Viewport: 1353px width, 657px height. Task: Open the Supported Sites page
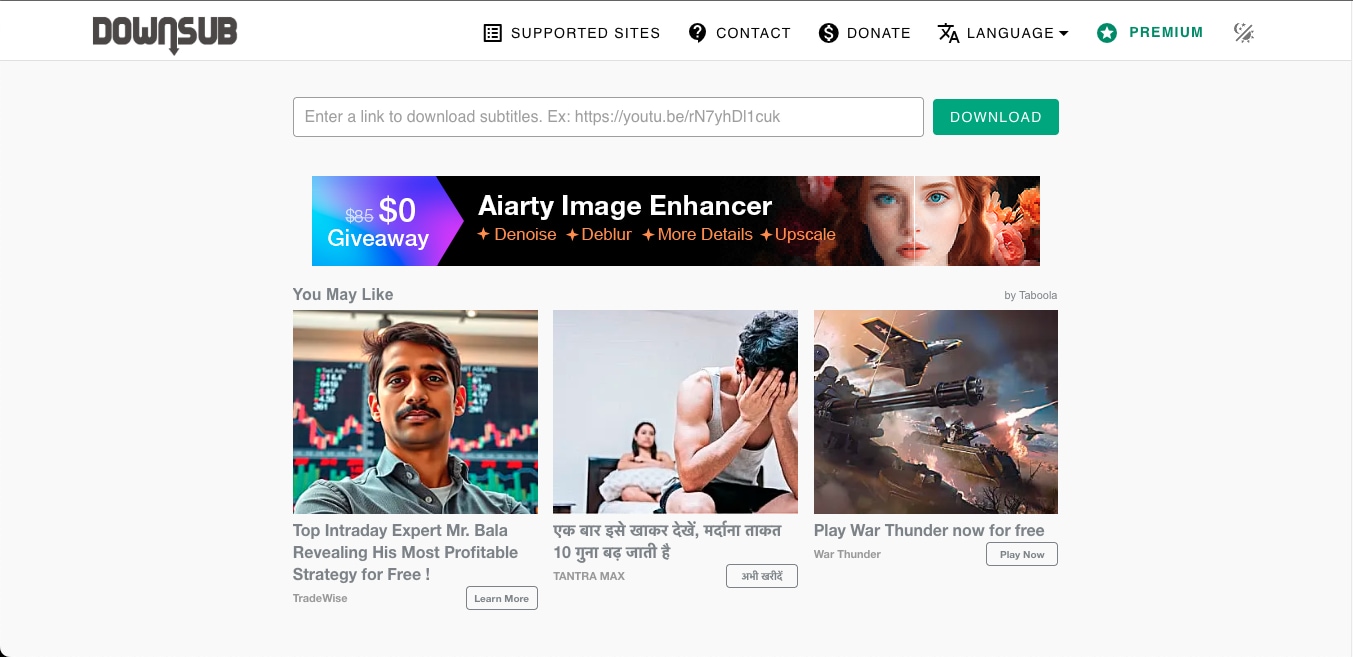pyautogui.click(x=585, y=33)
